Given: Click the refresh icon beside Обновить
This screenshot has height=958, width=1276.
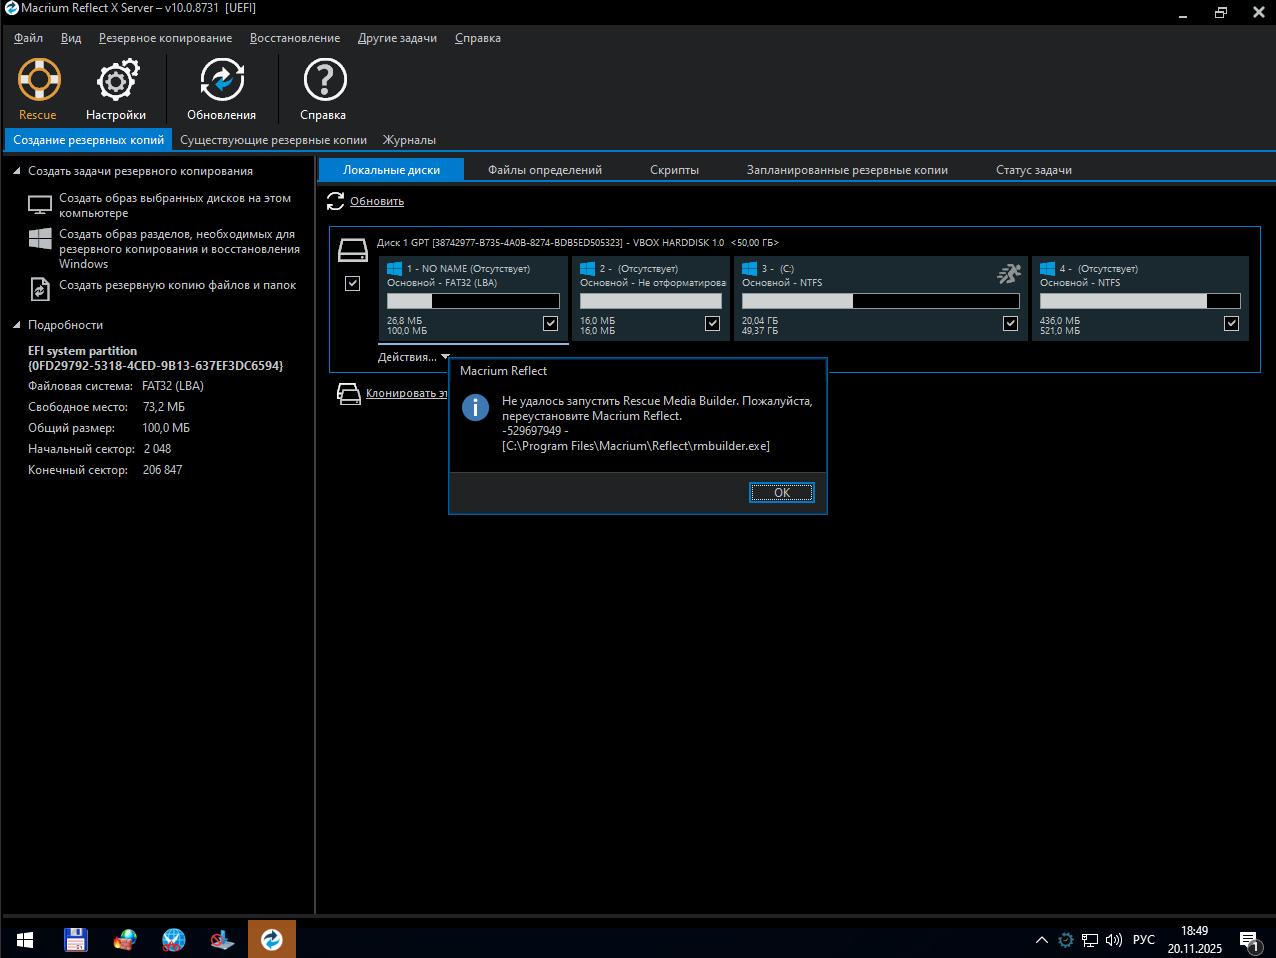Looking at the screenshot, I should click(336, 202).
